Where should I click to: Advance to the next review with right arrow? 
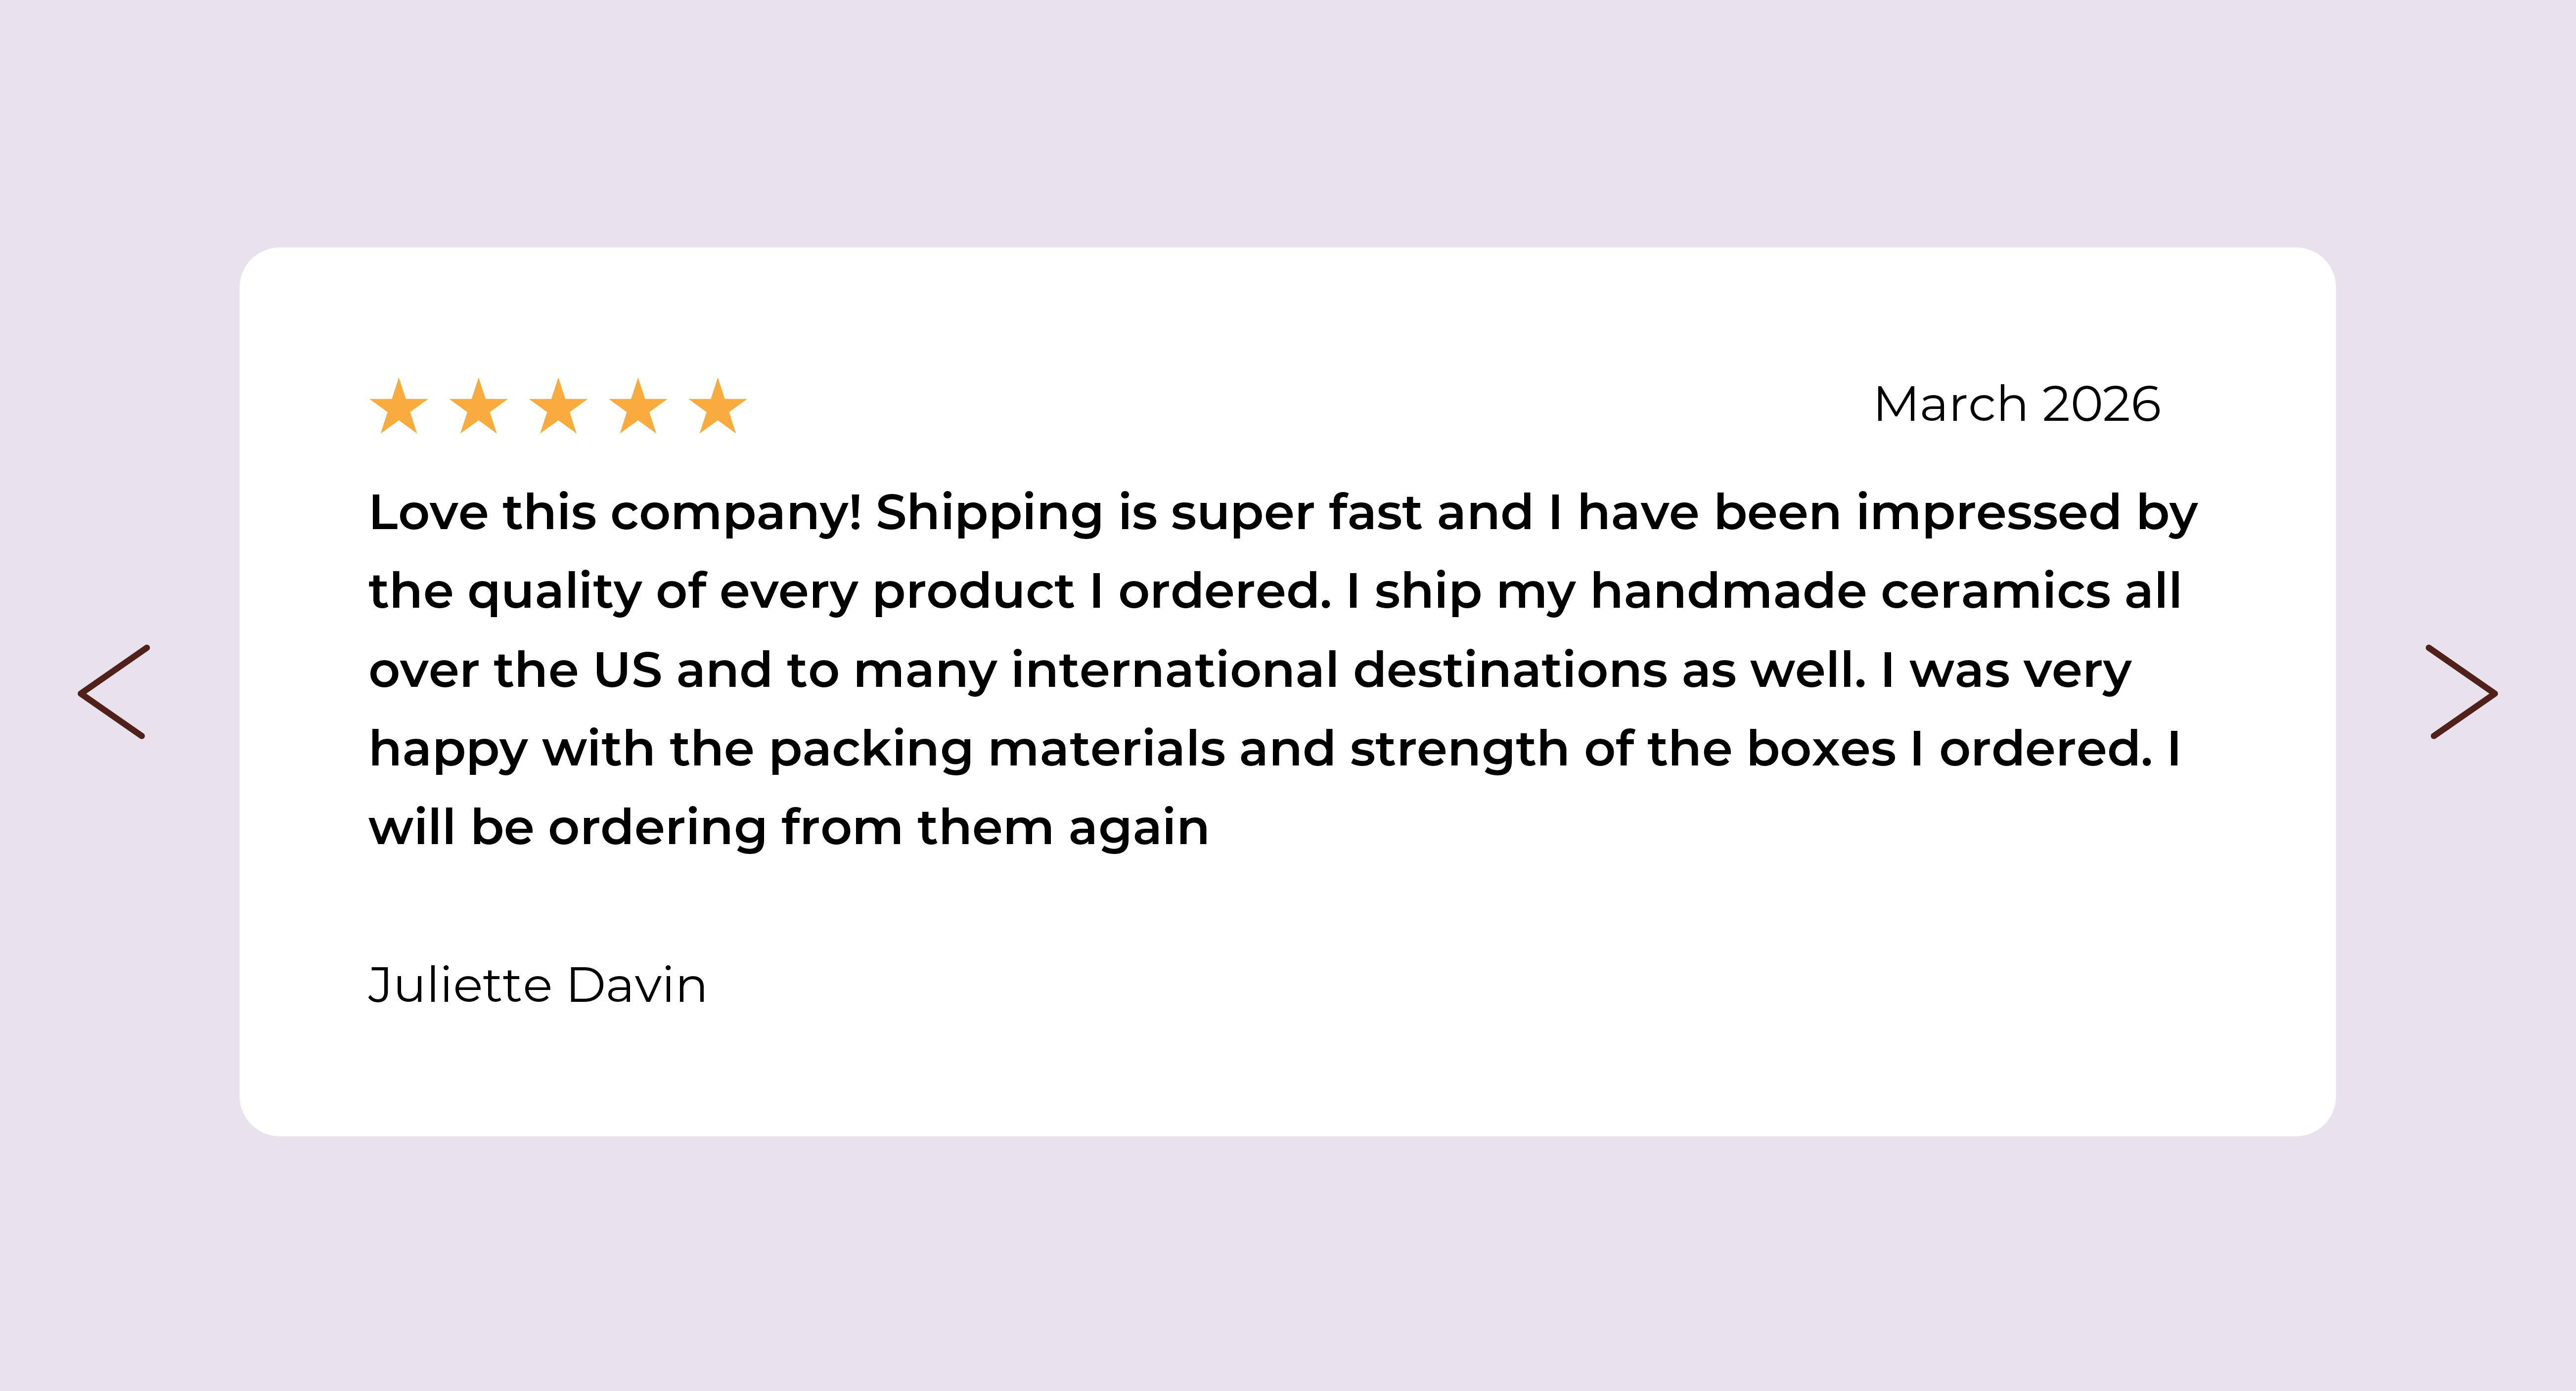2461,692
